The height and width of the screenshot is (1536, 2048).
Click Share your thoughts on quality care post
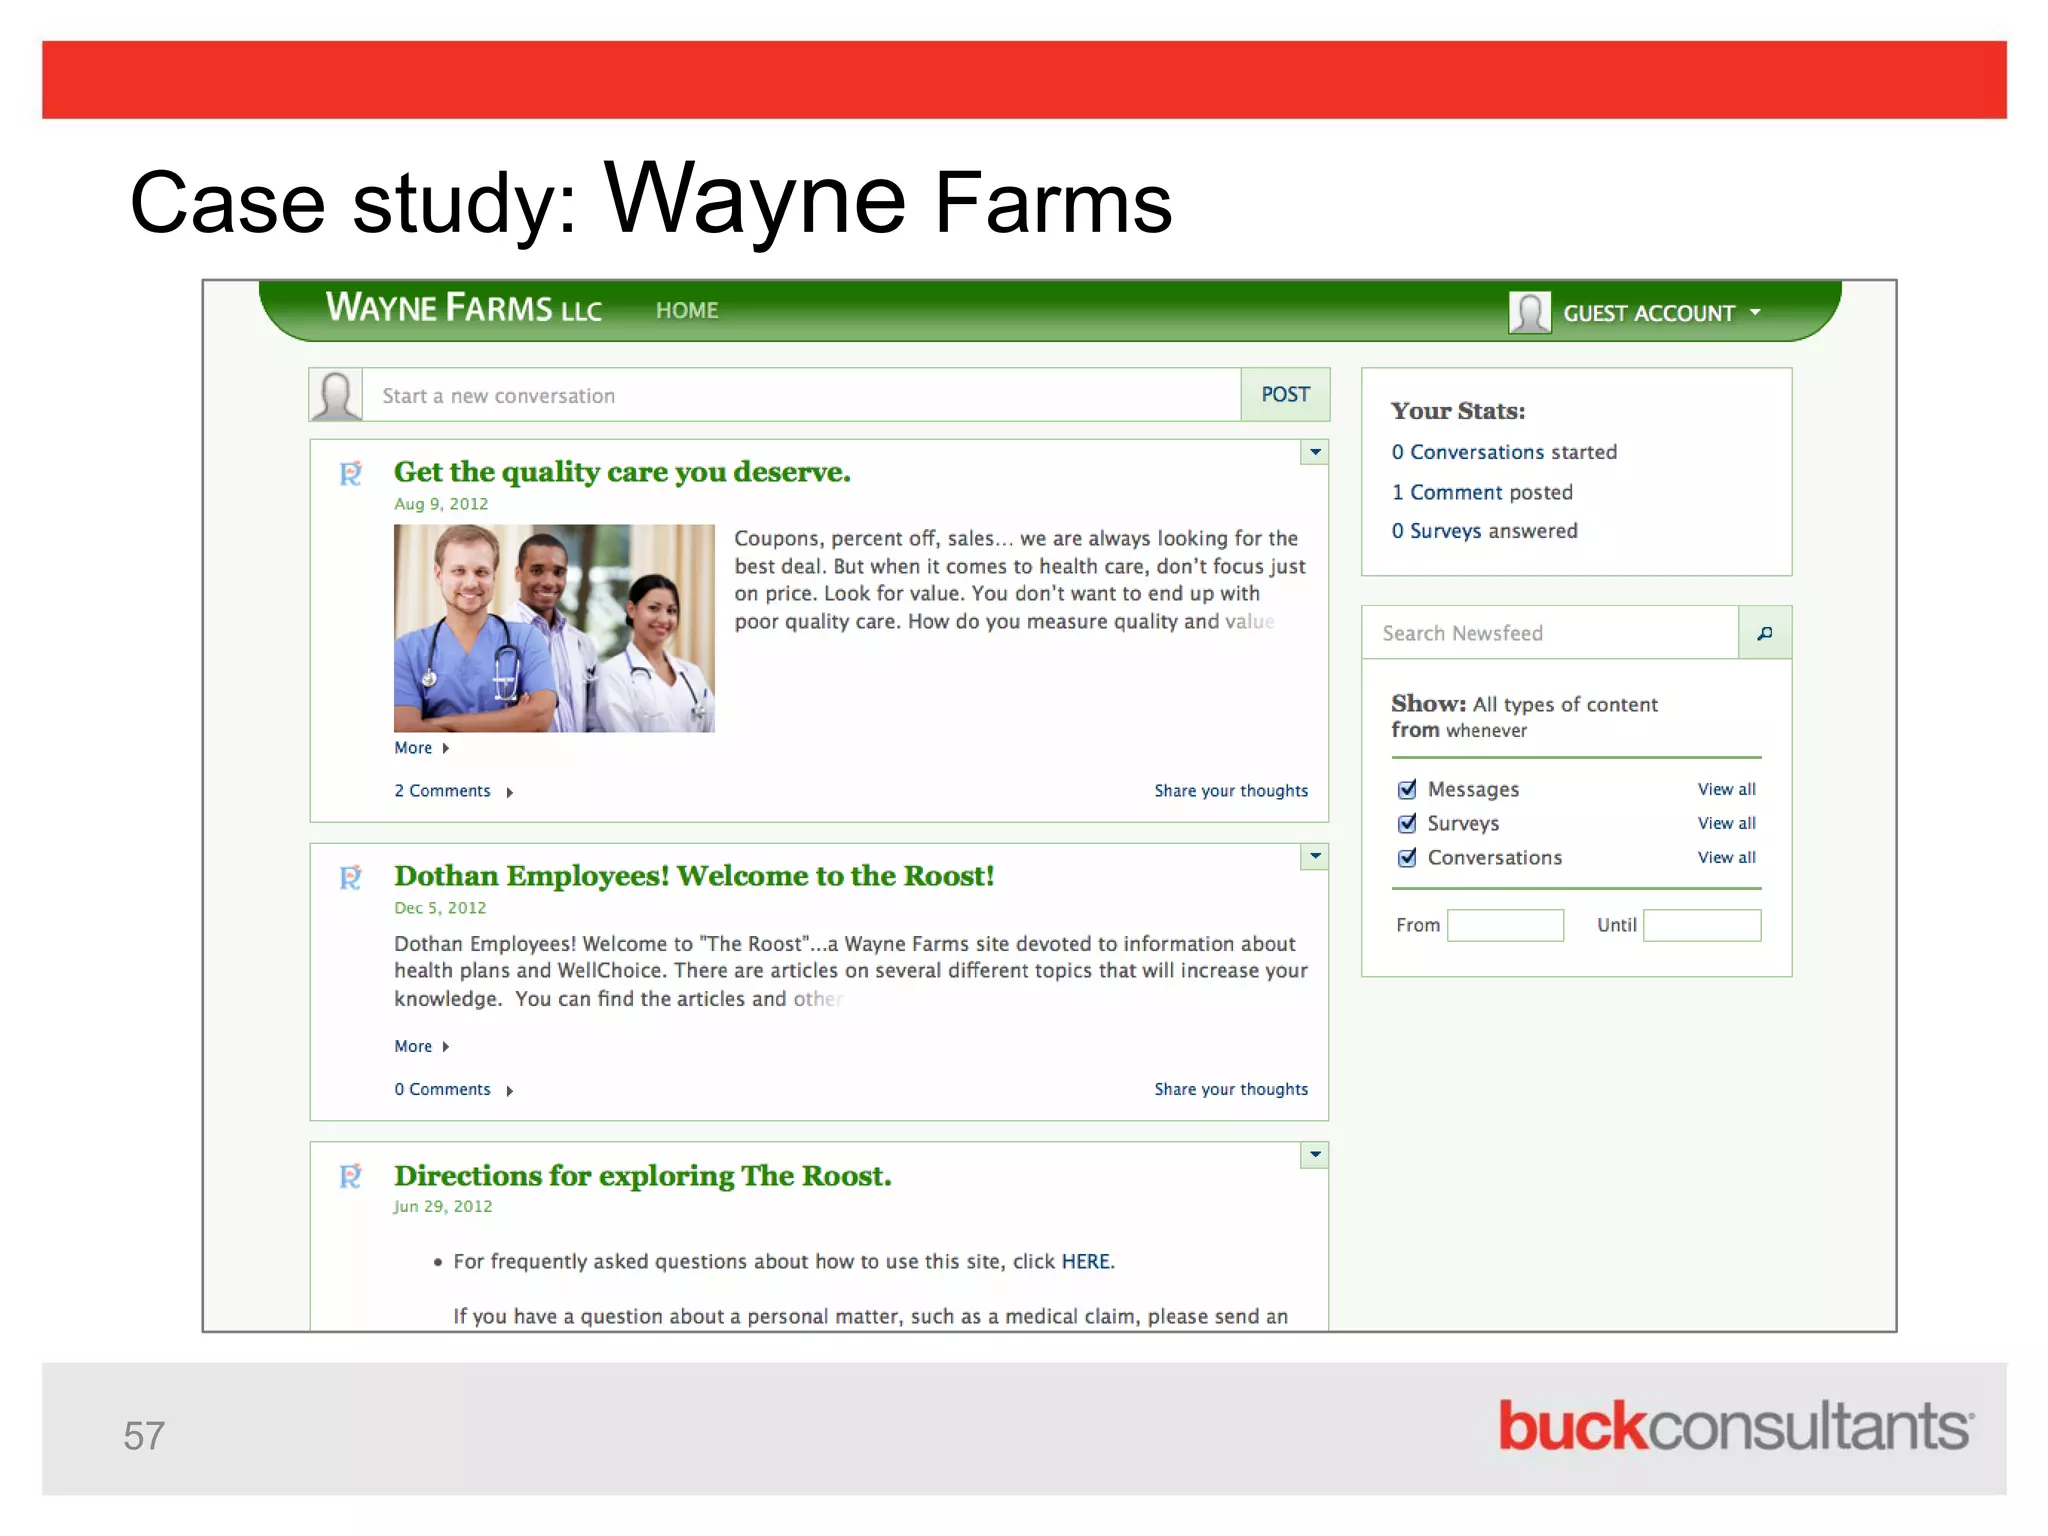(1231, 791)
